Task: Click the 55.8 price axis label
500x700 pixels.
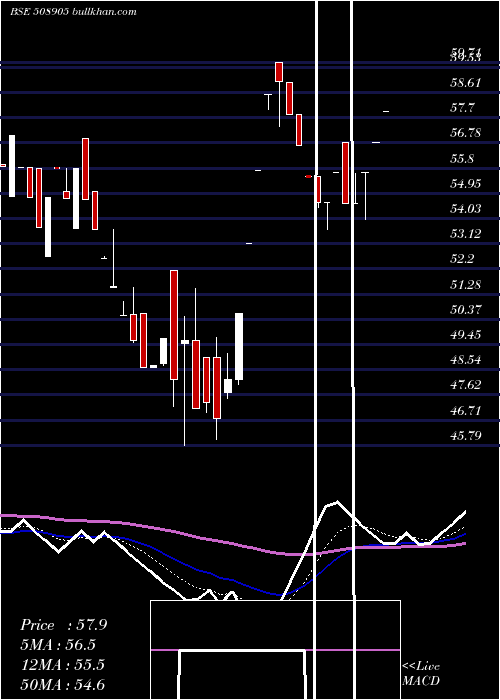Action: (462, 158)
